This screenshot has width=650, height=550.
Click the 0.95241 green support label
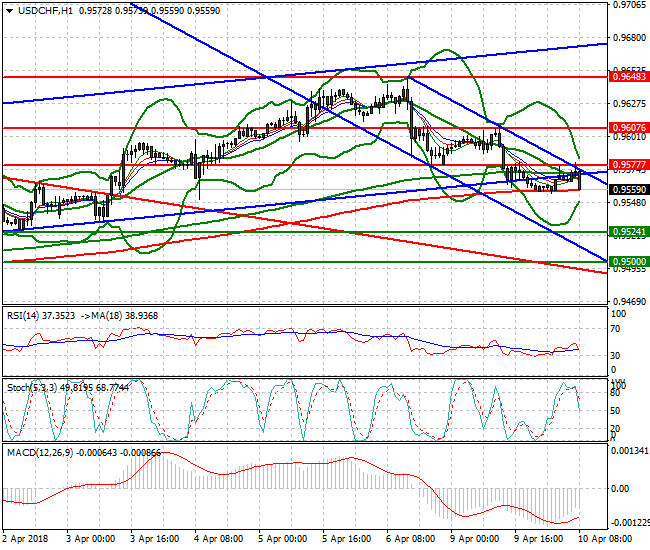[x=629, y=232]
